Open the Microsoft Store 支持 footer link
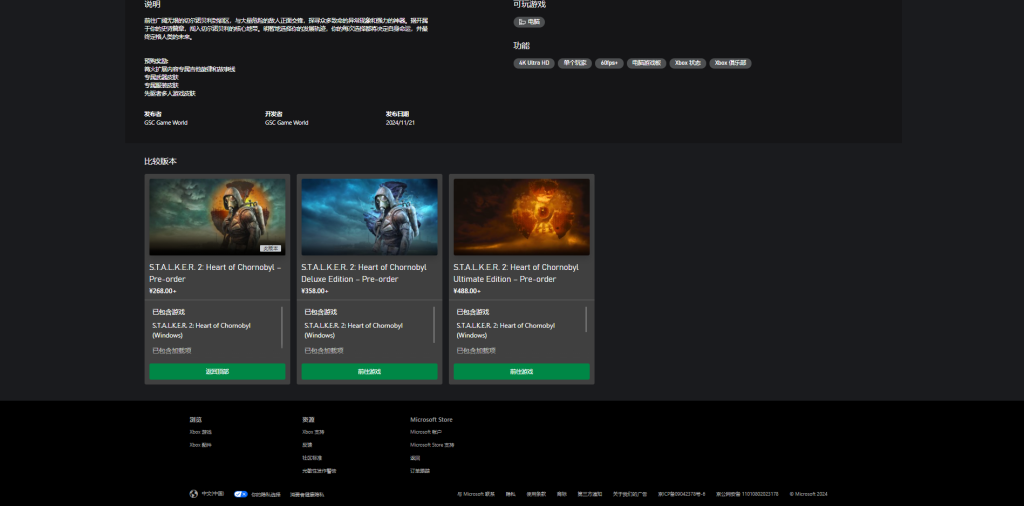The height and width of the screenshot is (506, 1024). pos(432,445)
